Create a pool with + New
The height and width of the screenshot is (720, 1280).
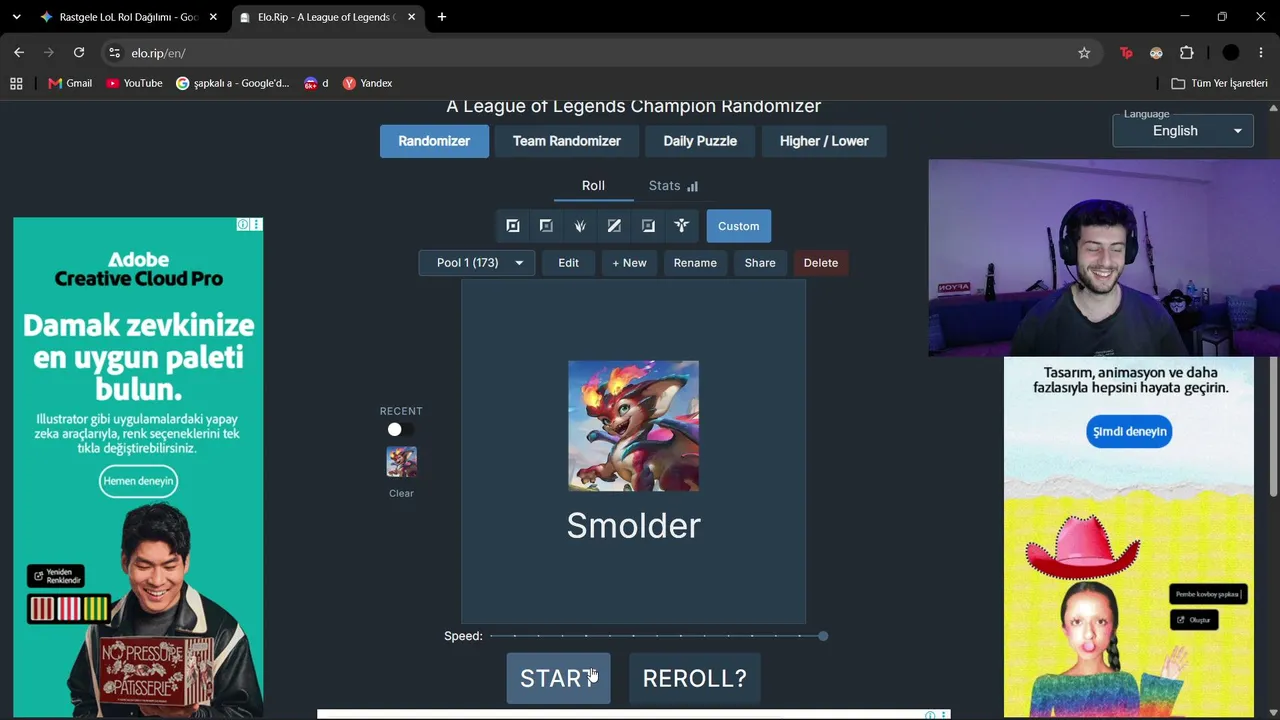click(629, 263)
